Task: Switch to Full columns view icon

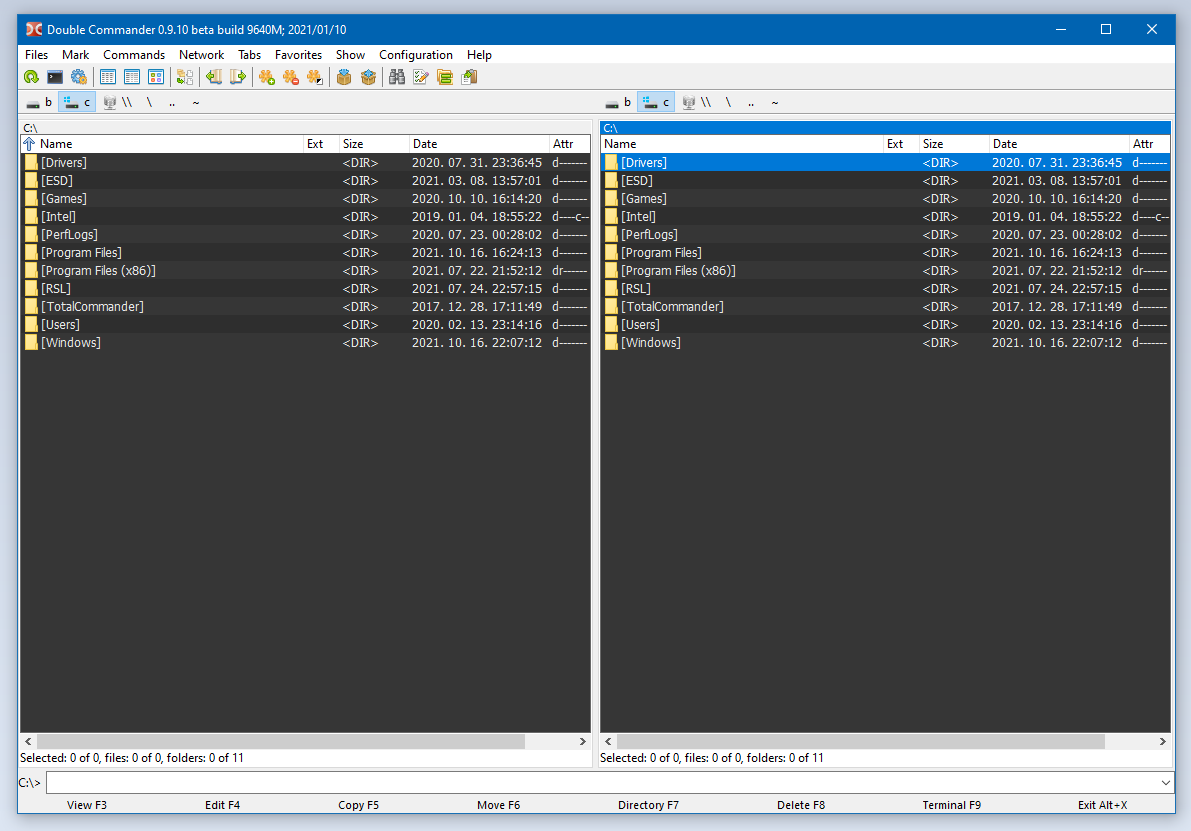Action: click(x=132, y=77)
